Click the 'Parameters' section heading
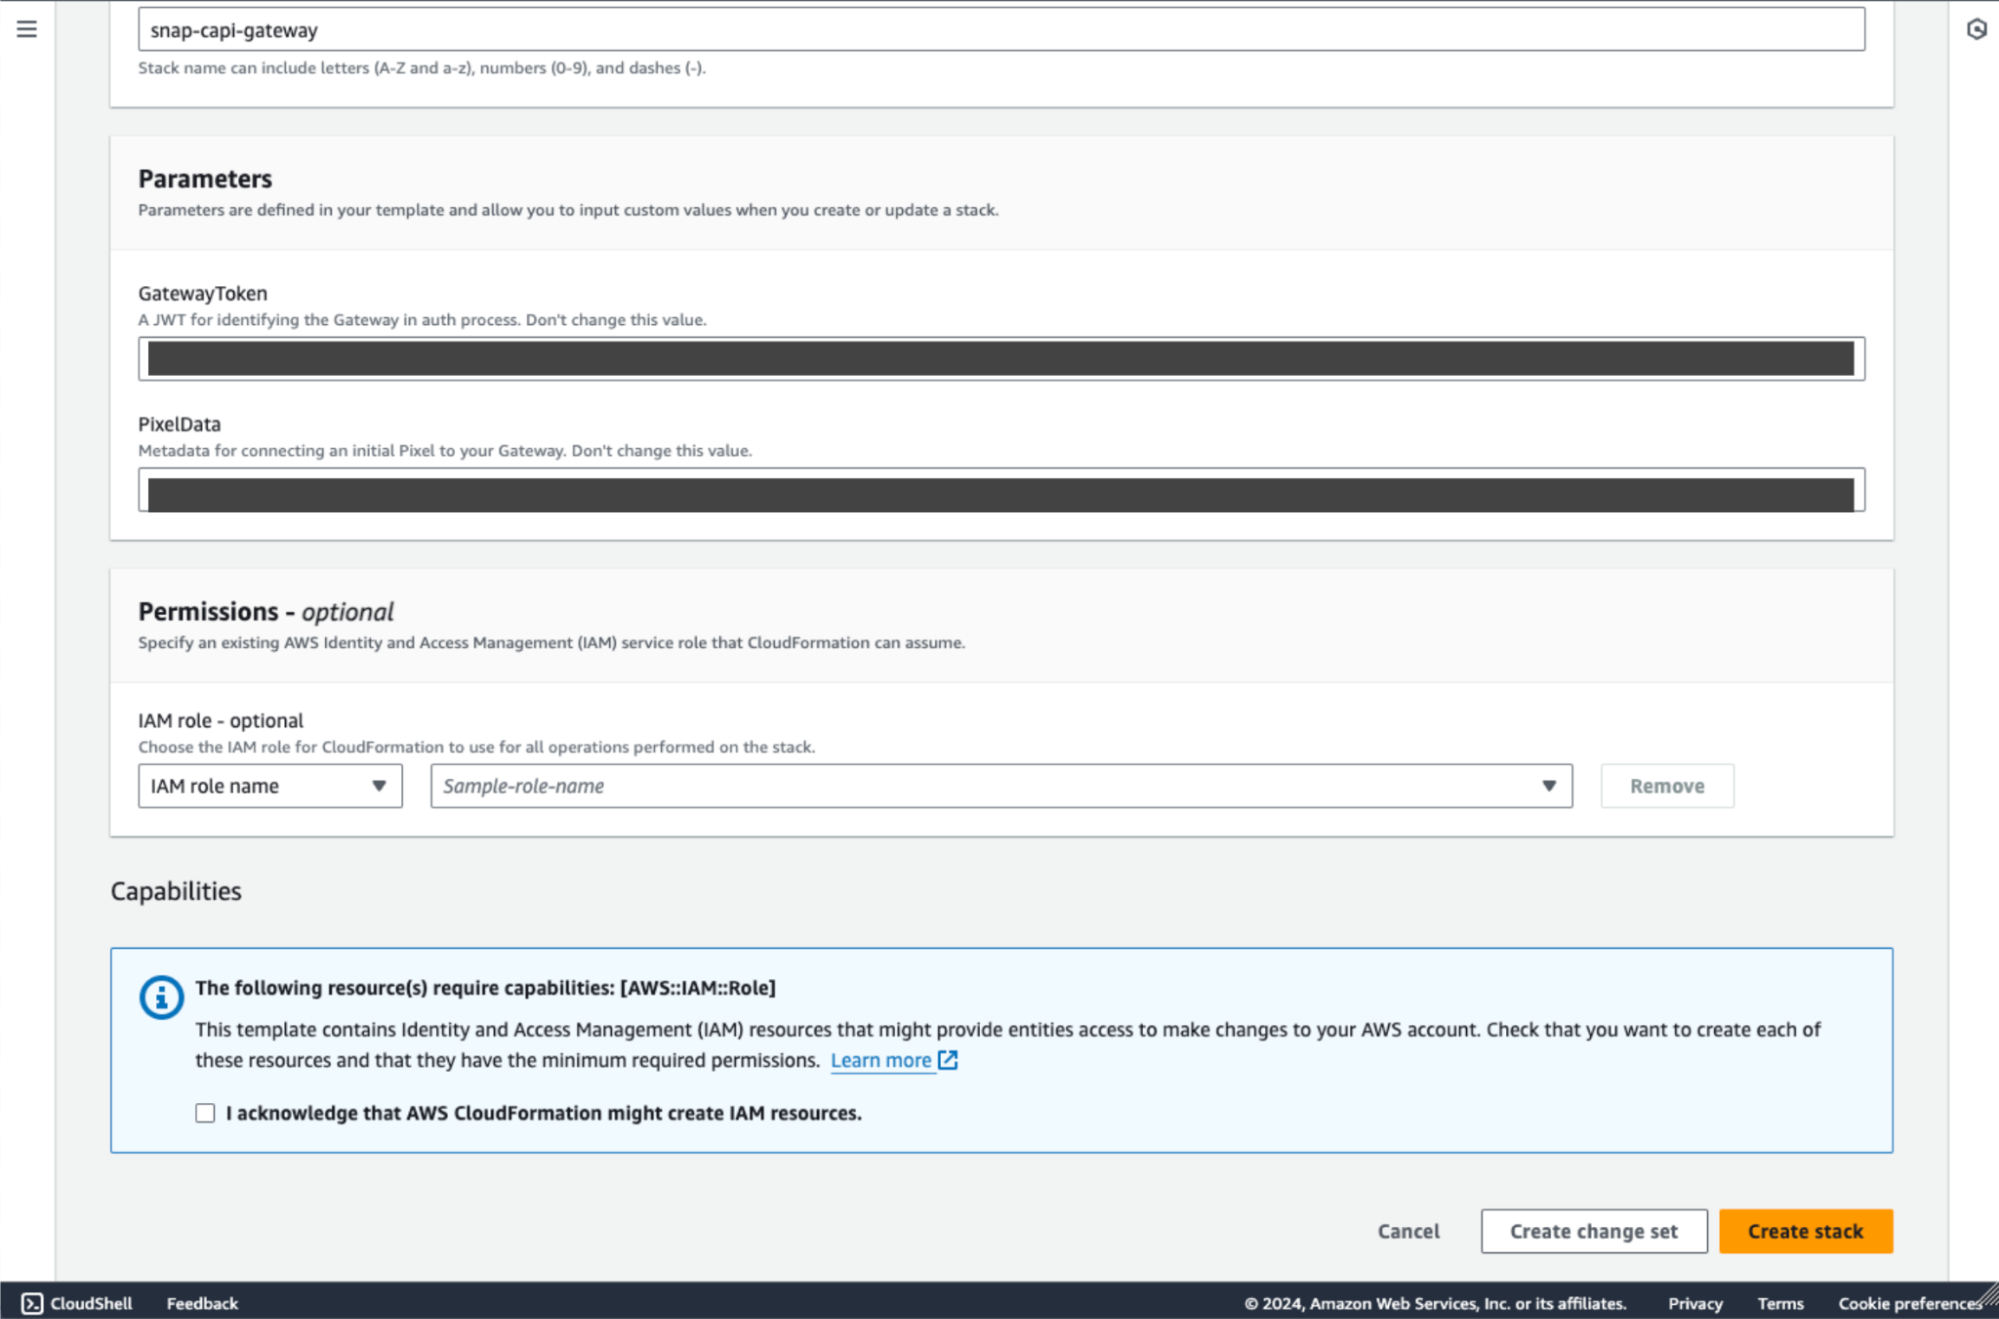The image size is (1999, 1319). 205,179
